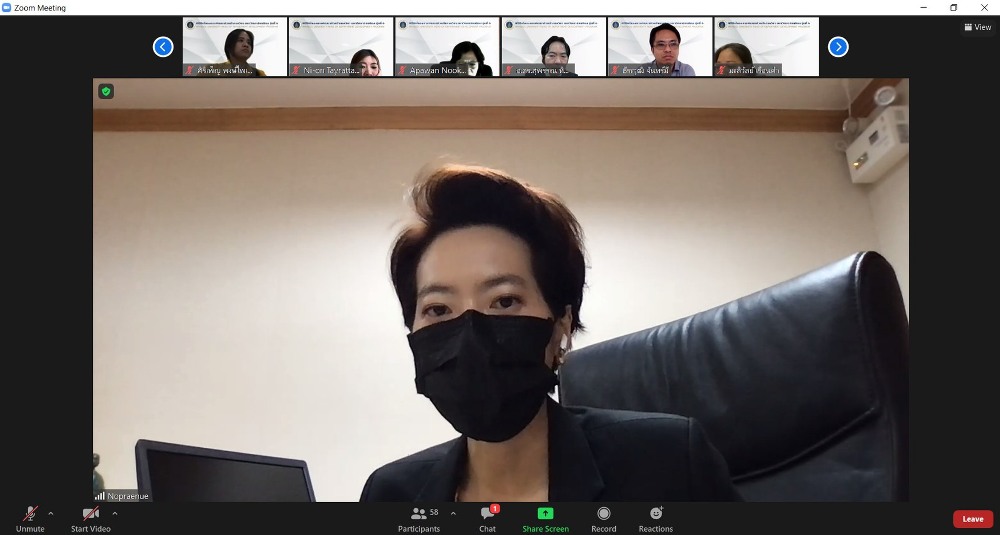Click the green Share Screen icon
The width and height of the screenshot is (1000, 535).
[x=545, y=513]
